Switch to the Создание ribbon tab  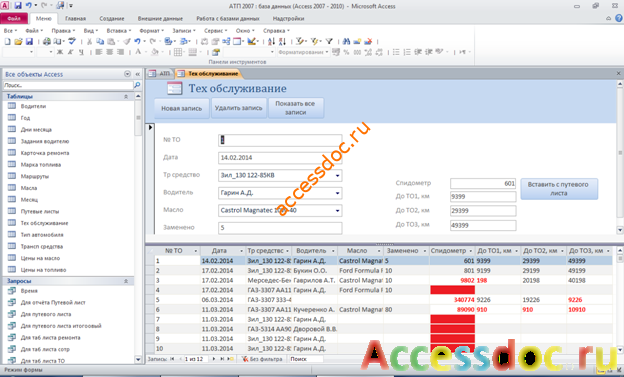(112, 18)
